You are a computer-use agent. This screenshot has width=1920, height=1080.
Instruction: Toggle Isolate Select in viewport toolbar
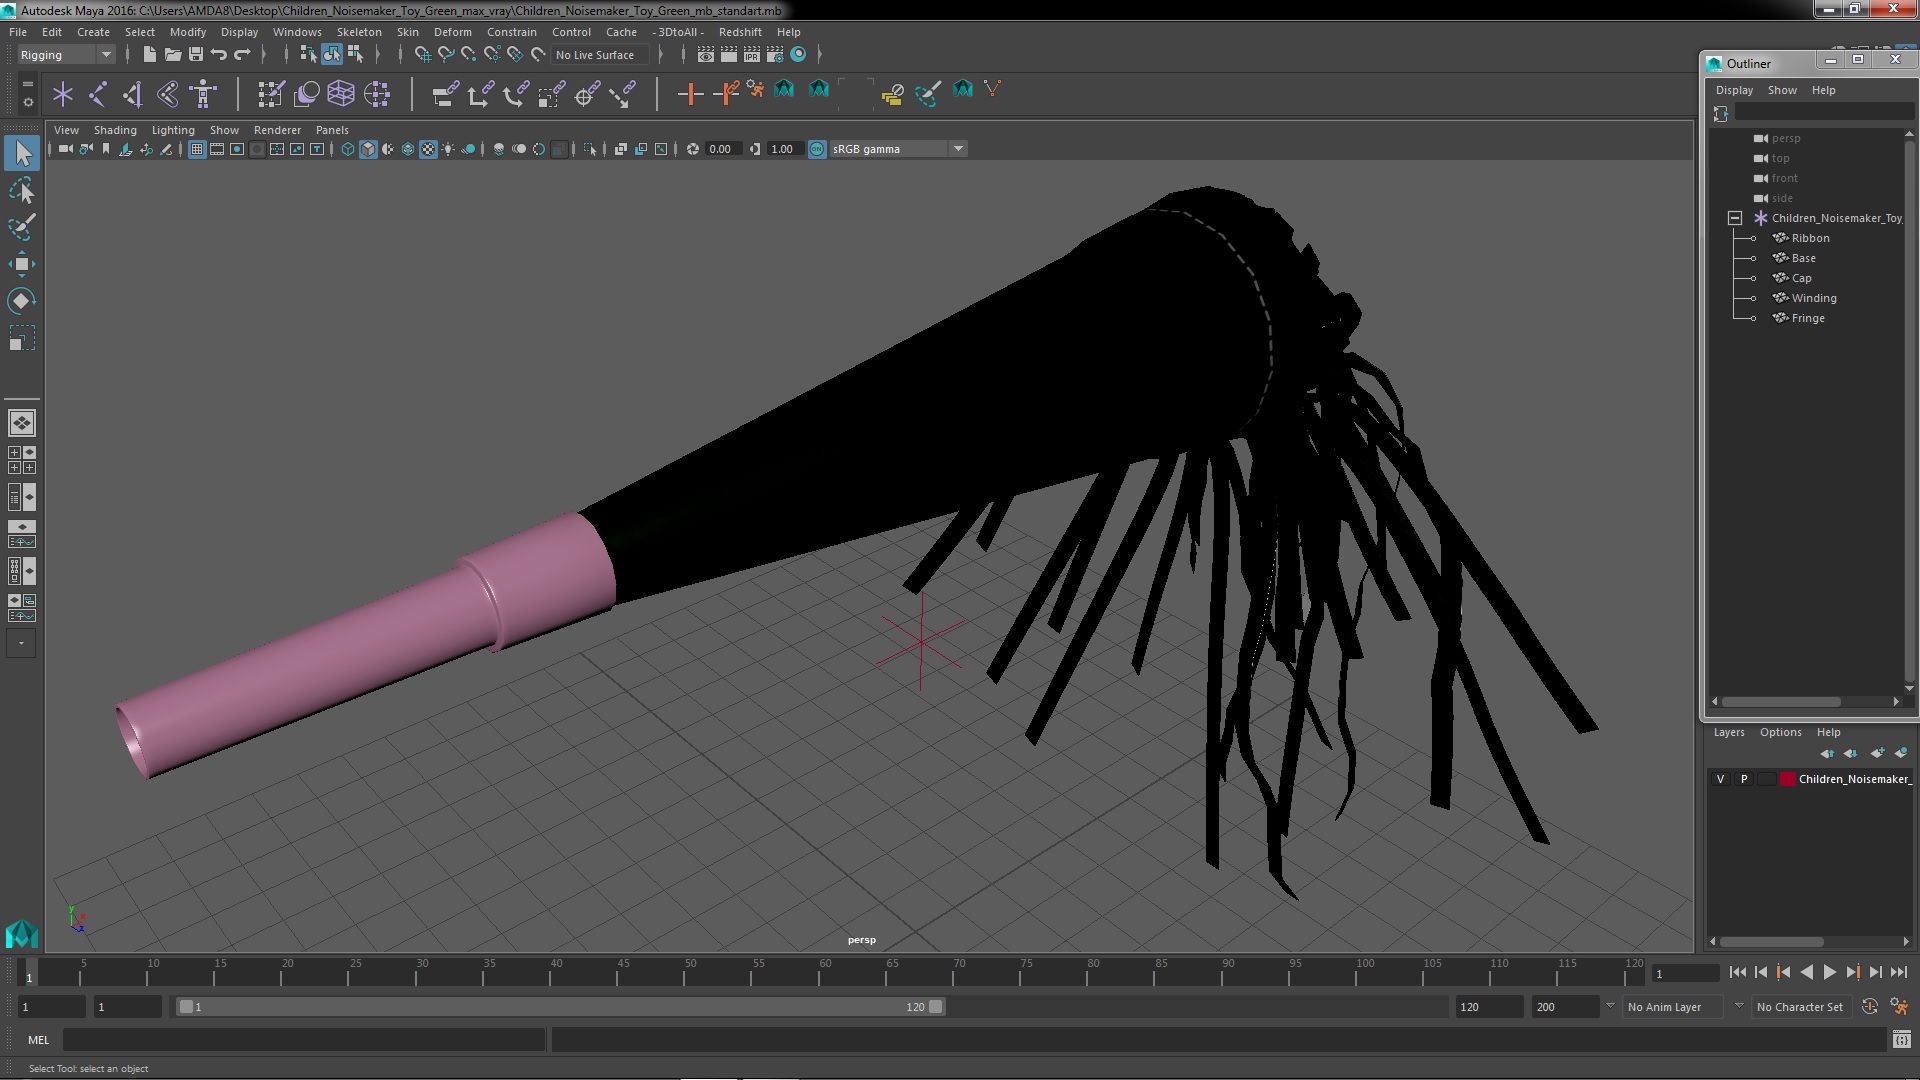point(590,149)
